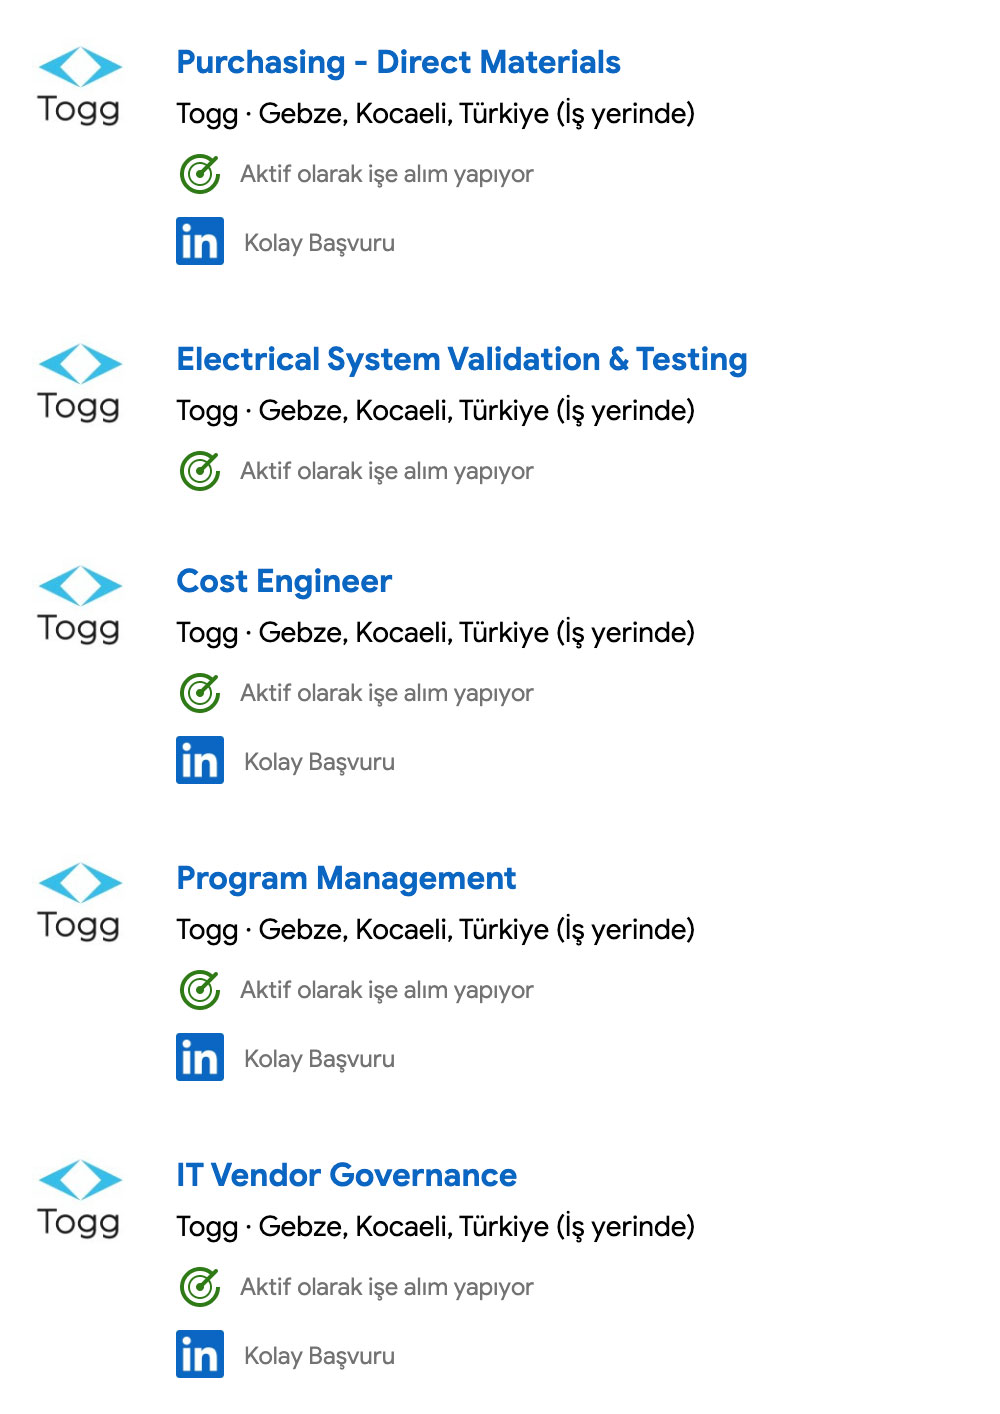Click LinkedIn icon under IT Vendor Governance
The image size is (1000, 1414).
tap(200, 1354)
